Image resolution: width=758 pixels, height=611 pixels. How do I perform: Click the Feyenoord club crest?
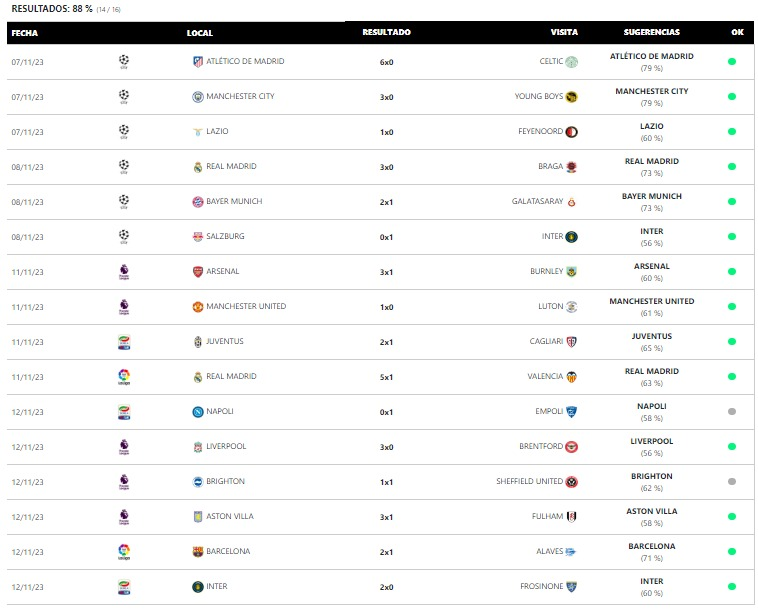click(571, 131)
